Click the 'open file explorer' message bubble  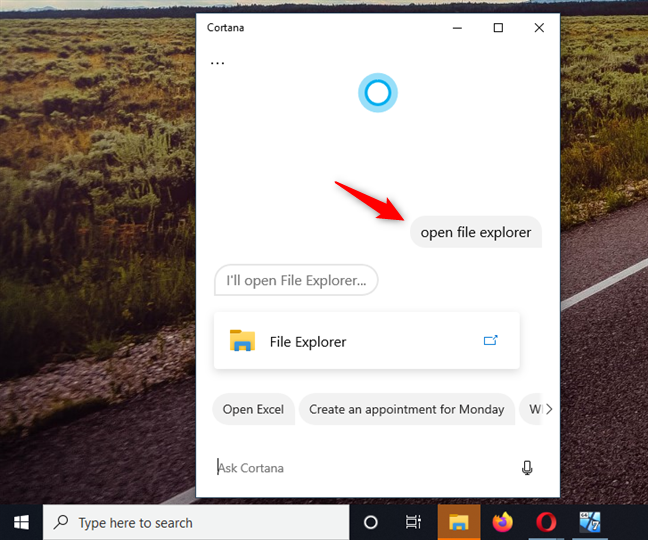(x=476, y=232)
